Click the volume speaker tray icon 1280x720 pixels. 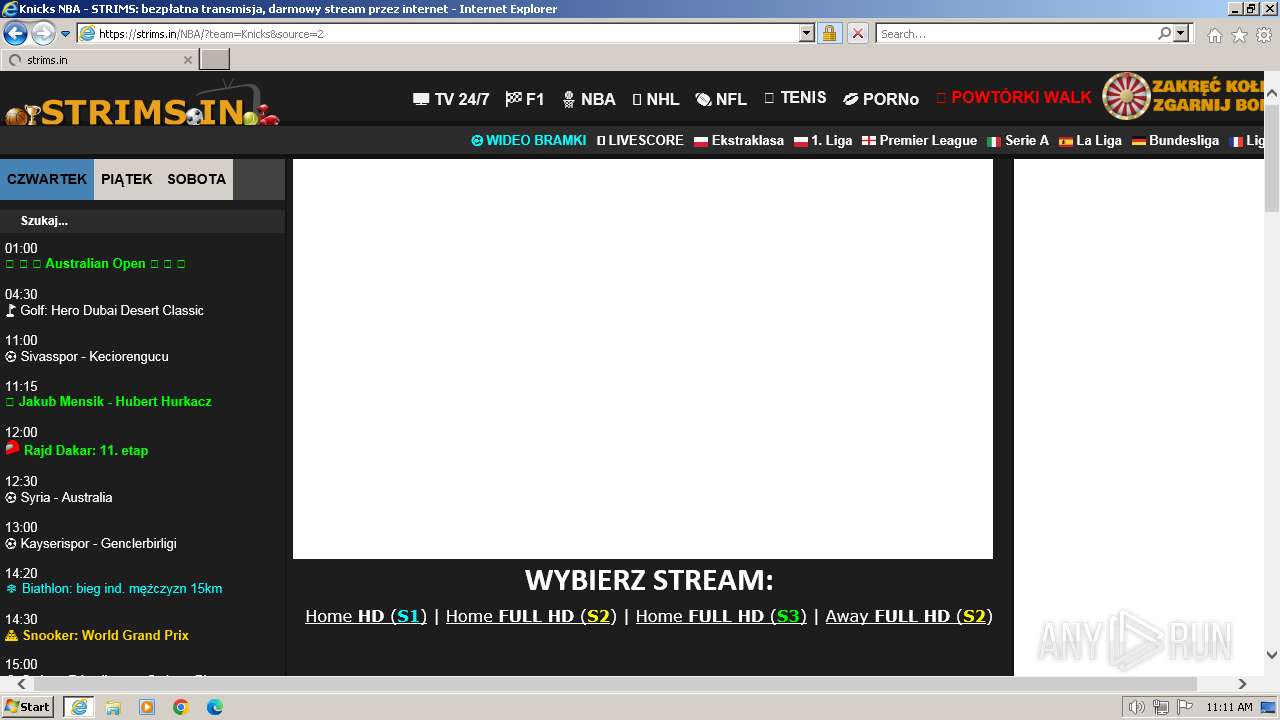click(x=1136, y=707)
